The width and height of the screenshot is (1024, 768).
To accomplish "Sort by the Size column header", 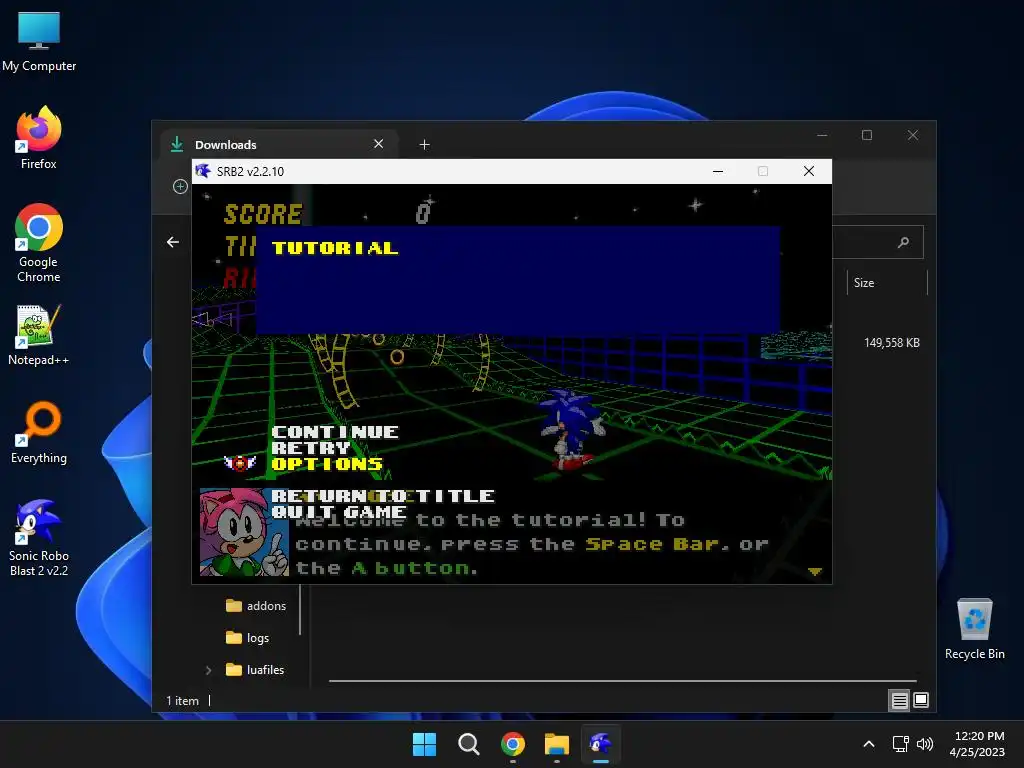I will coord(887,283).
